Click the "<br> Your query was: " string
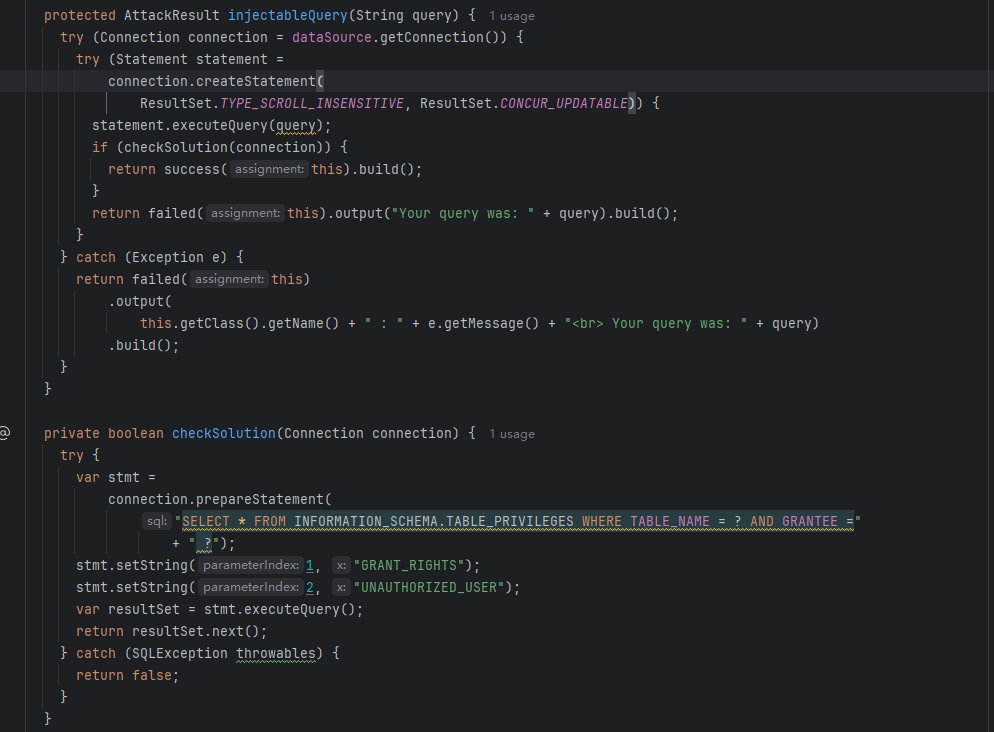Viewport: 994px width, 732px height. [x=655, y=324]
